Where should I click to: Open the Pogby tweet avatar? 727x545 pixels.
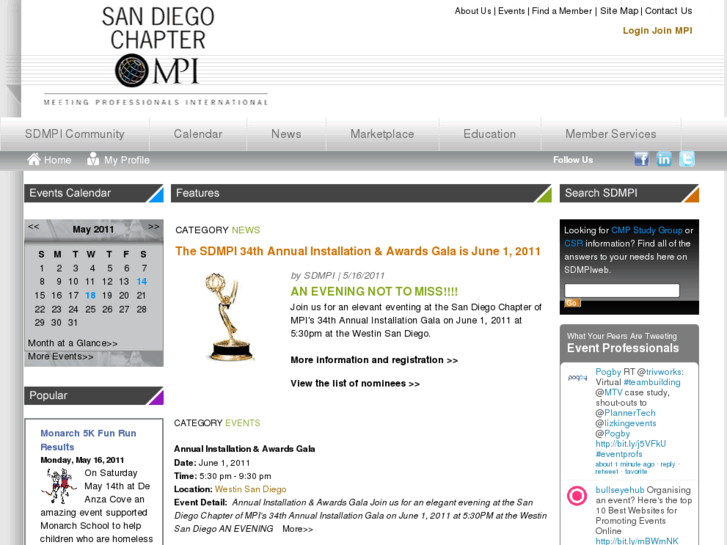tap(577, 378)
